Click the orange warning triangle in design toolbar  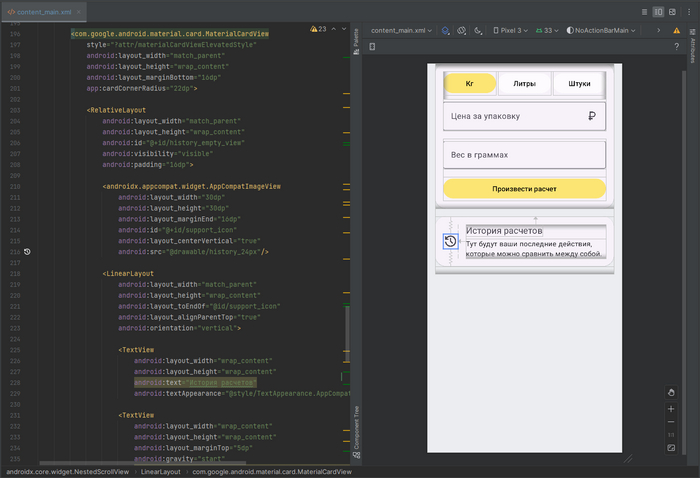[677, 31]
